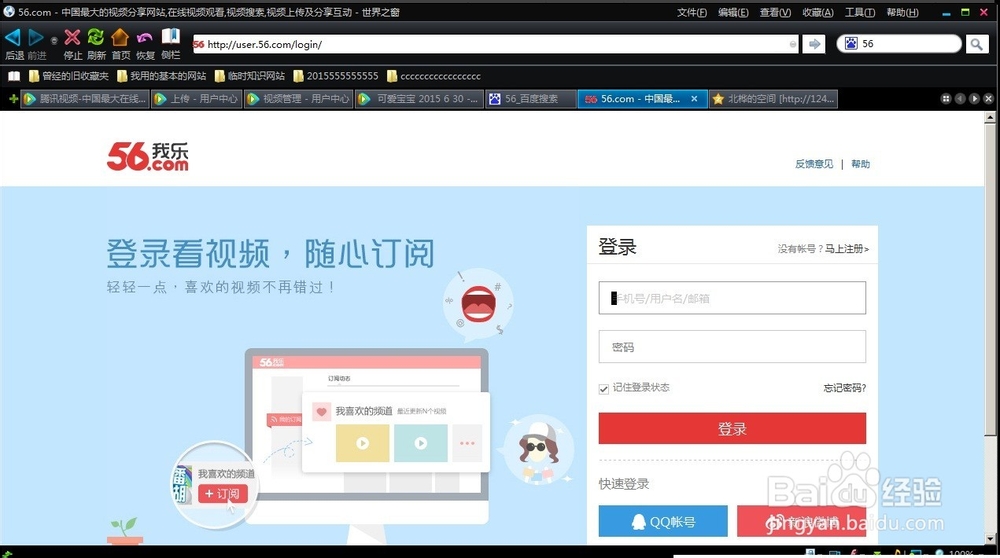Open the 我用的基本的网站 bookmark folder
1000x558 pixels.
(162, 77)
